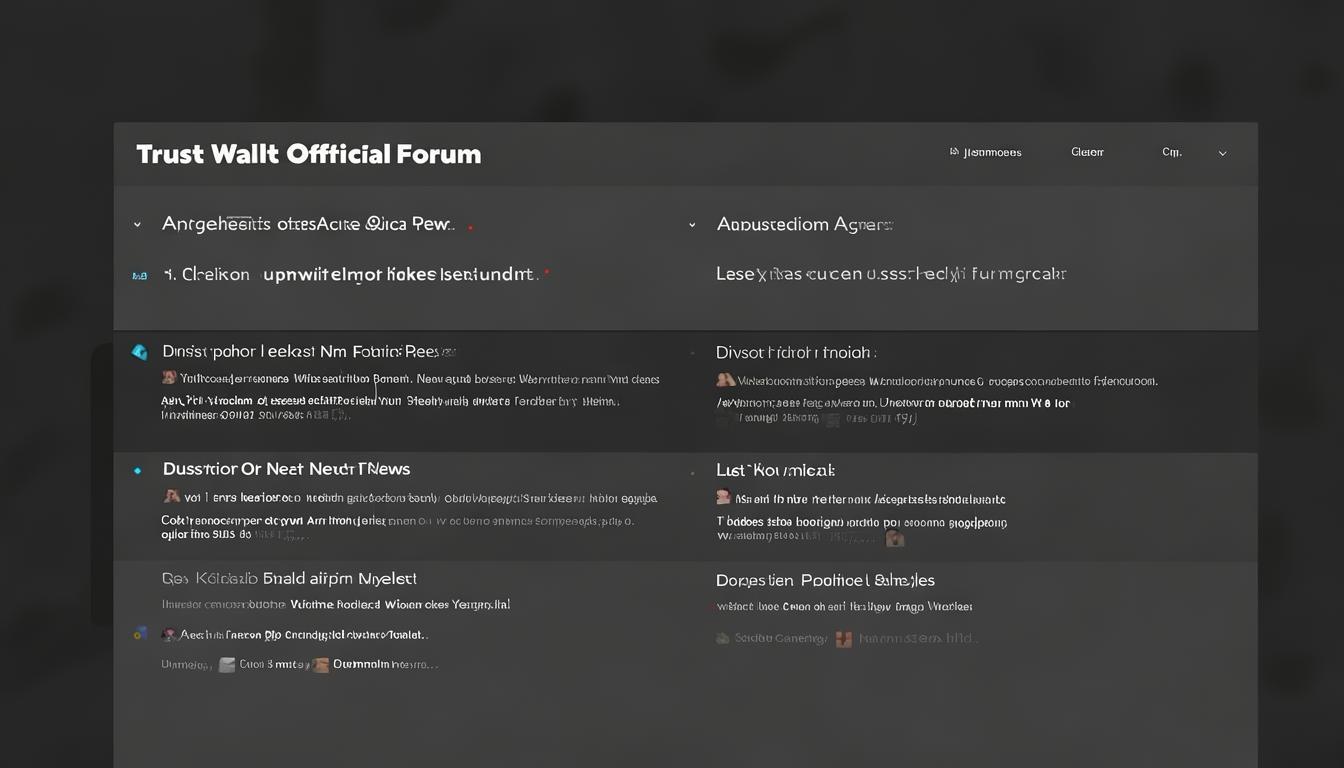
Task: Click the orange avatar after 'Sodbu Canenrg'
Action: pos(843,638)
